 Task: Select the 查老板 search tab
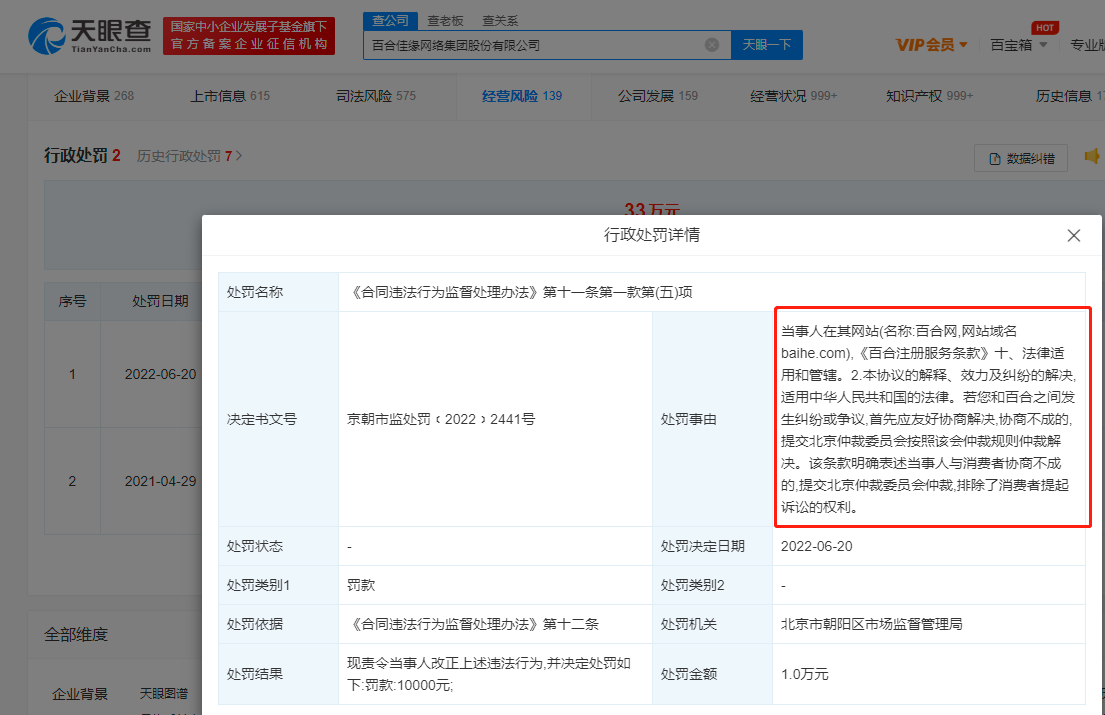(x=445, y=20)
